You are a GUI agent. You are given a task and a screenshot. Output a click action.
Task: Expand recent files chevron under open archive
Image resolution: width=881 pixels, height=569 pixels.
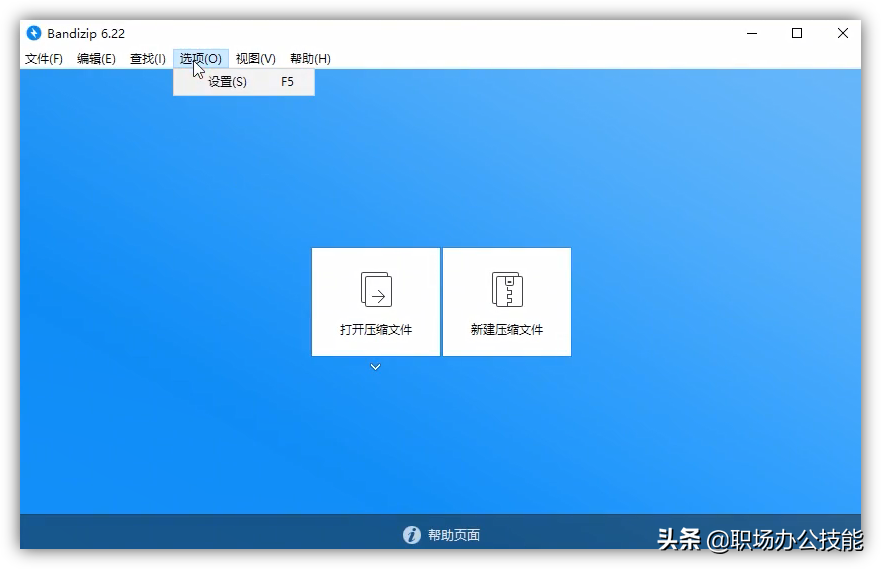click(x=375, y=367)
